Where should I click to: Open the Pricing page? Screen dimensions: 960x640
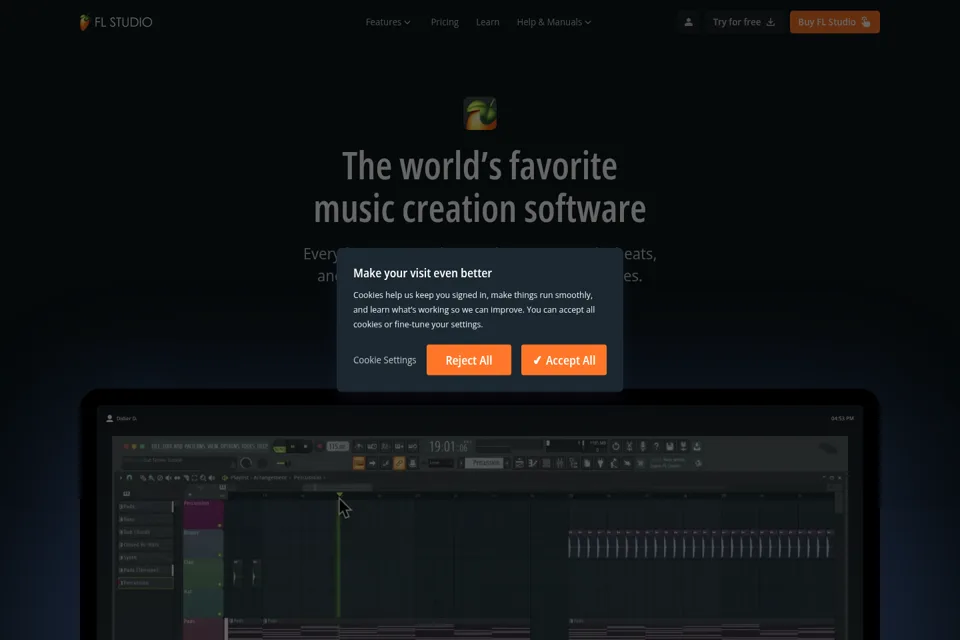pyautogui.click(x=444, y=22)
